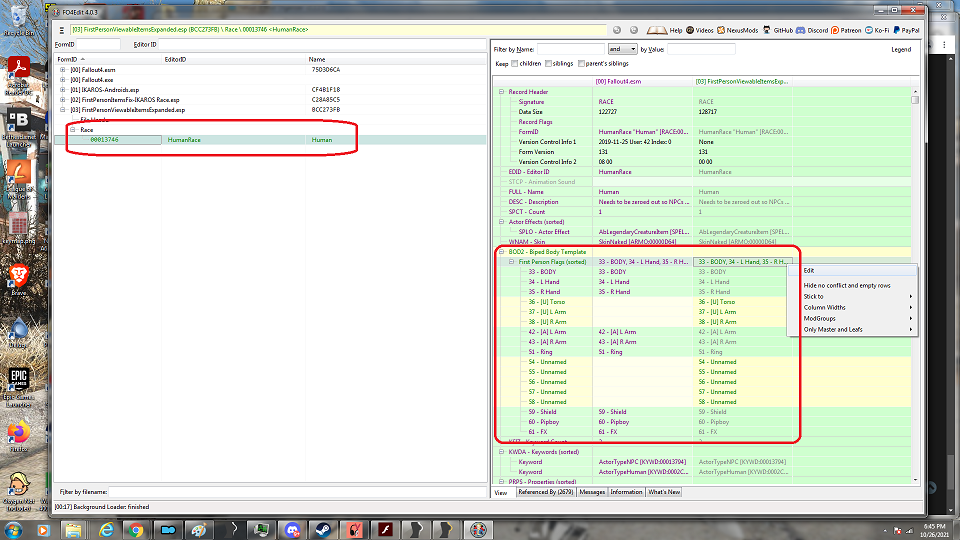Viewport: 960px width, 540px height.
Task: Collapse [03] FirstPersonViewableItemsExpanded.esp node
Action: [x=62, y=110]
